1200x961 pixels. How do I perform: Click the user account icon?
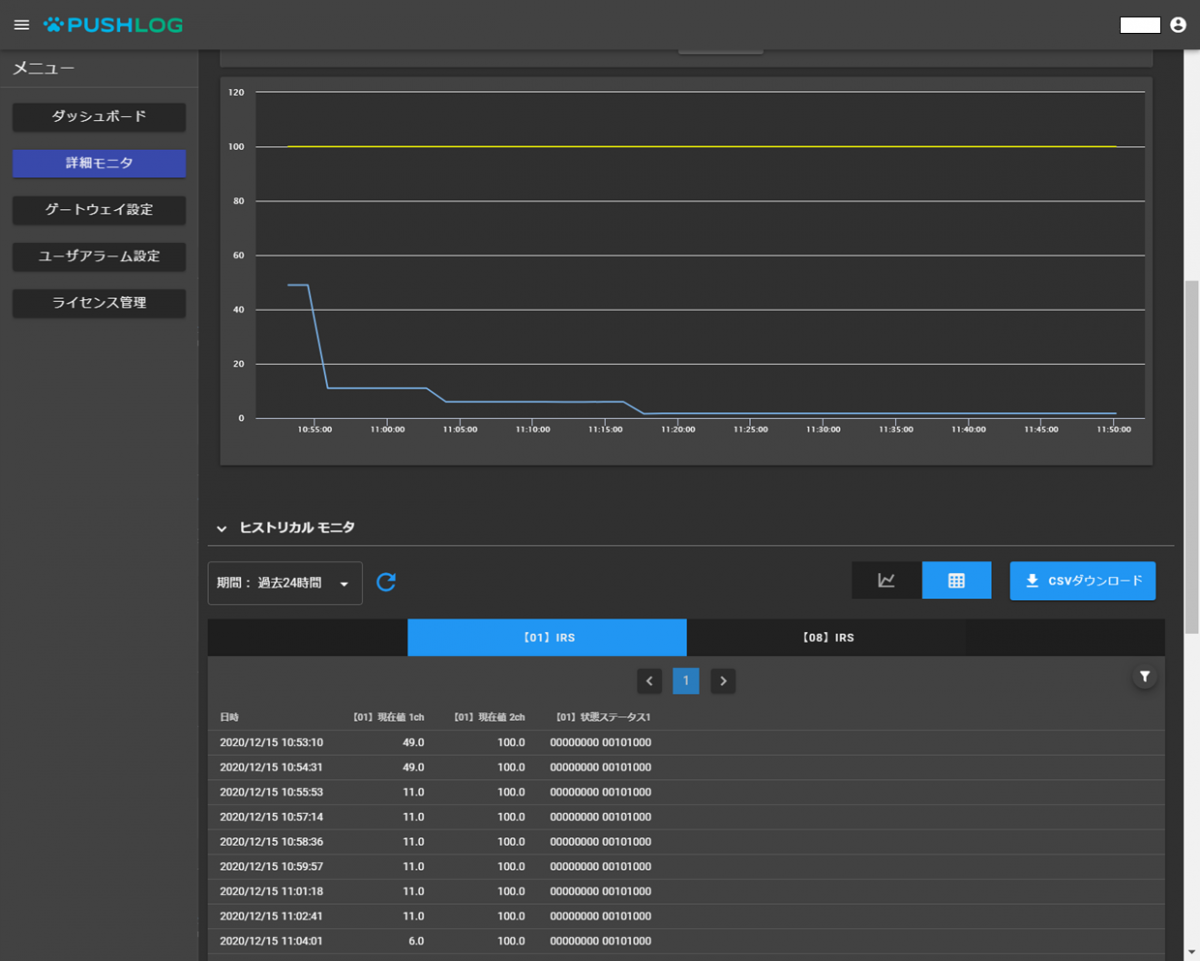click(1178, 25)
